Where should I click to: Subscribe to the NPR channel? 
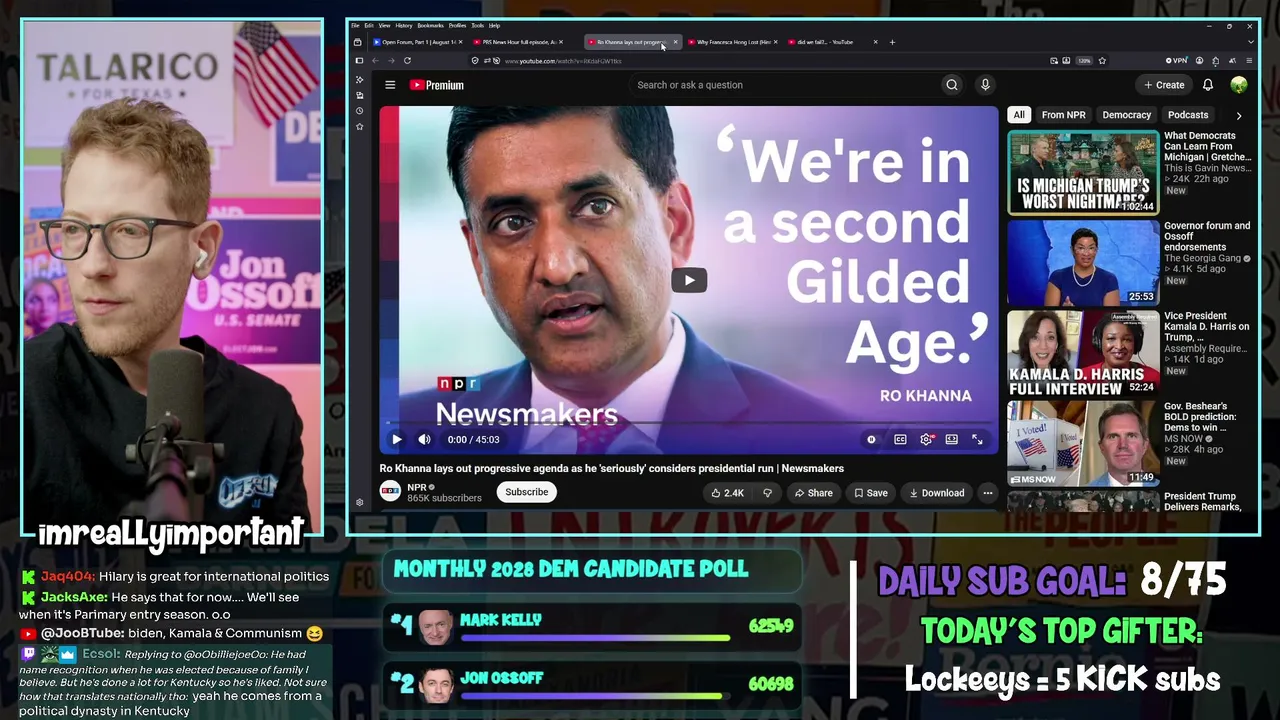pyautogui.click(x=526, y=492)
